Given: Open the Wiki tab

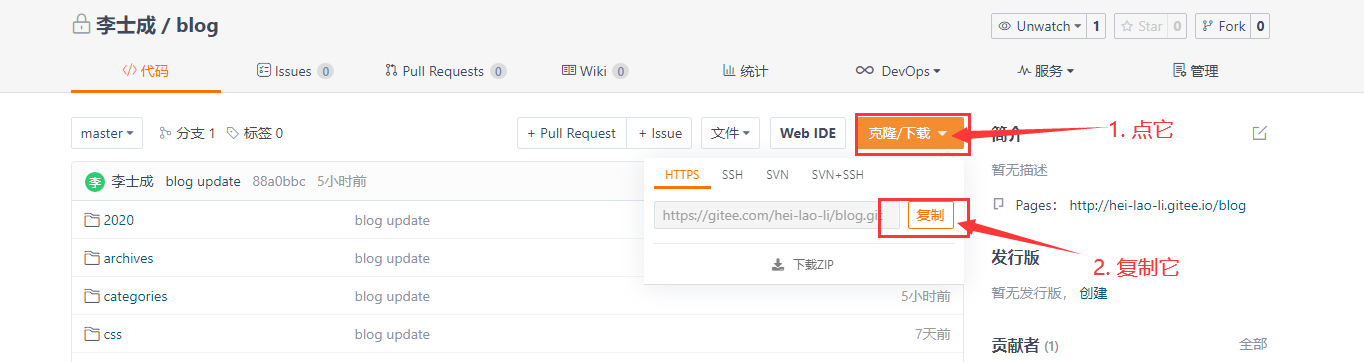Looking at the screenshot, I should point(595,71).
